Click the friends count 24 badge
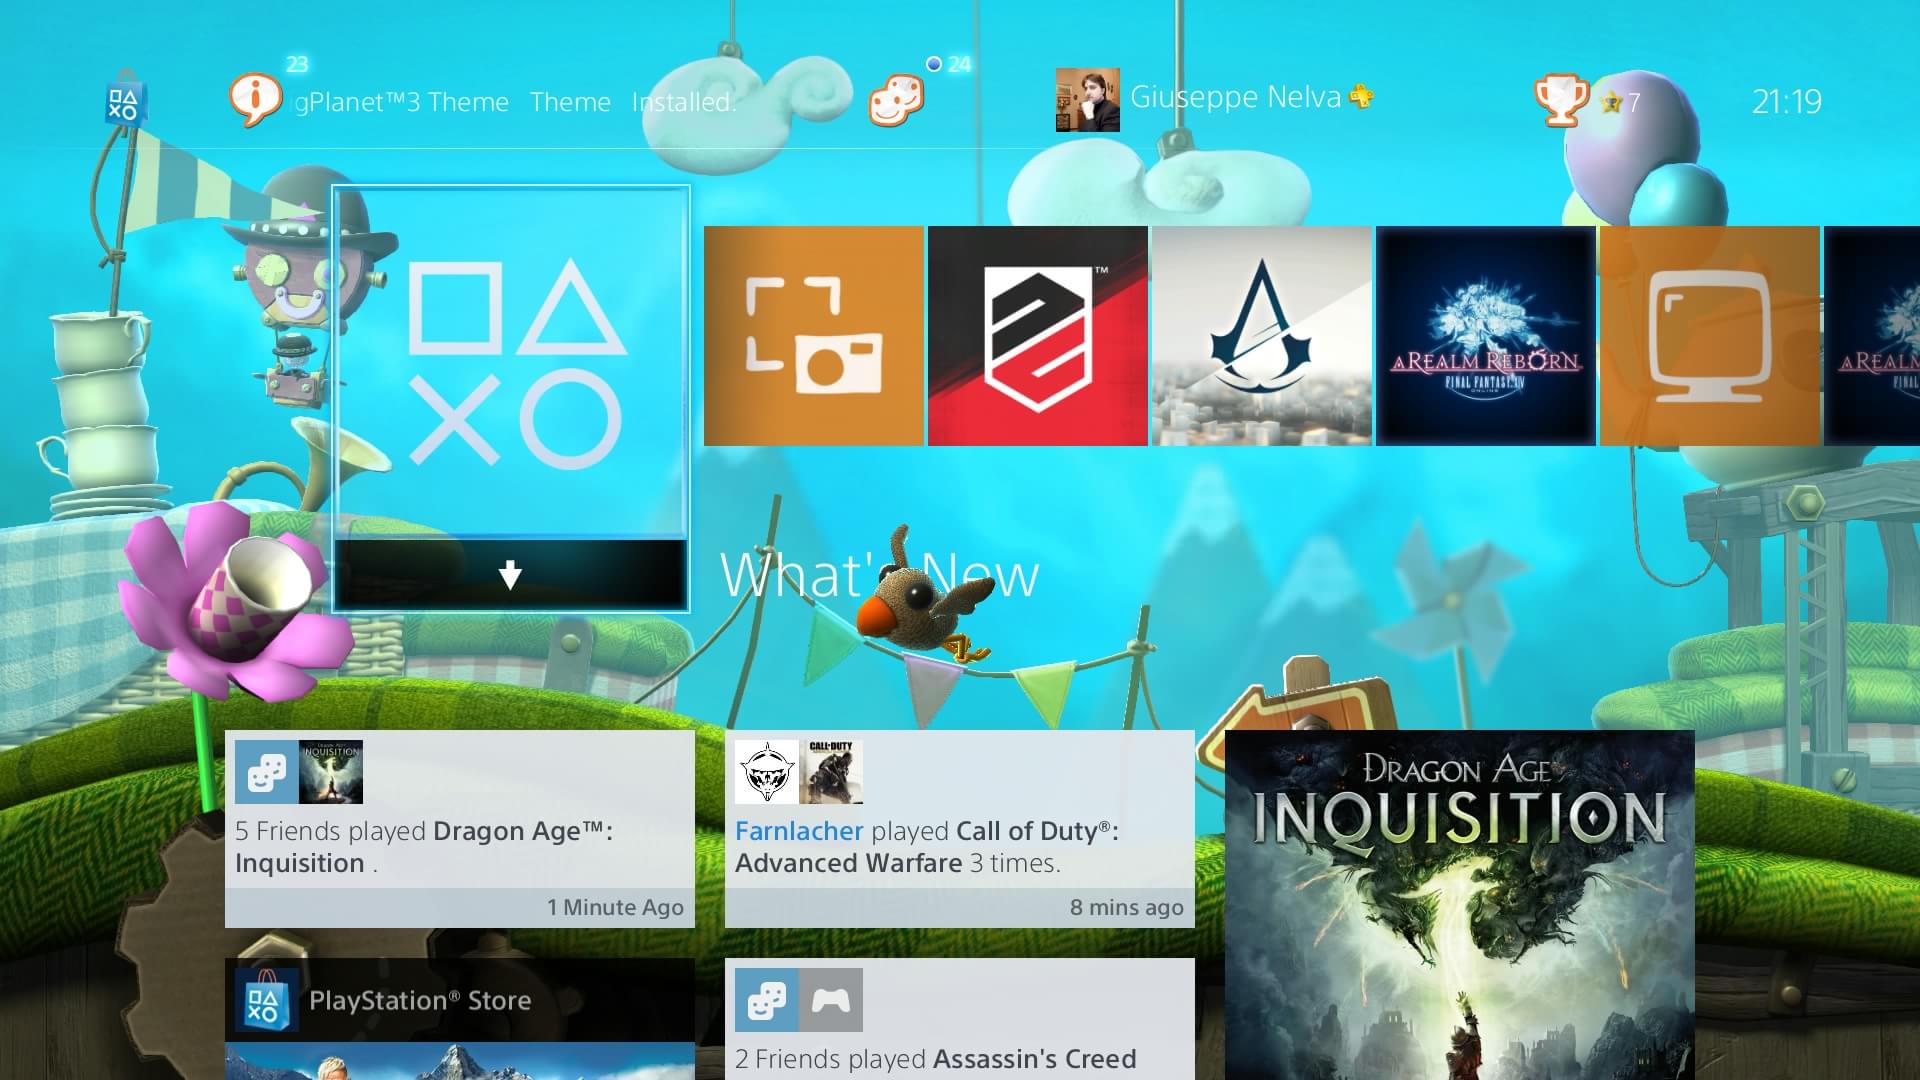 (959, 64)
